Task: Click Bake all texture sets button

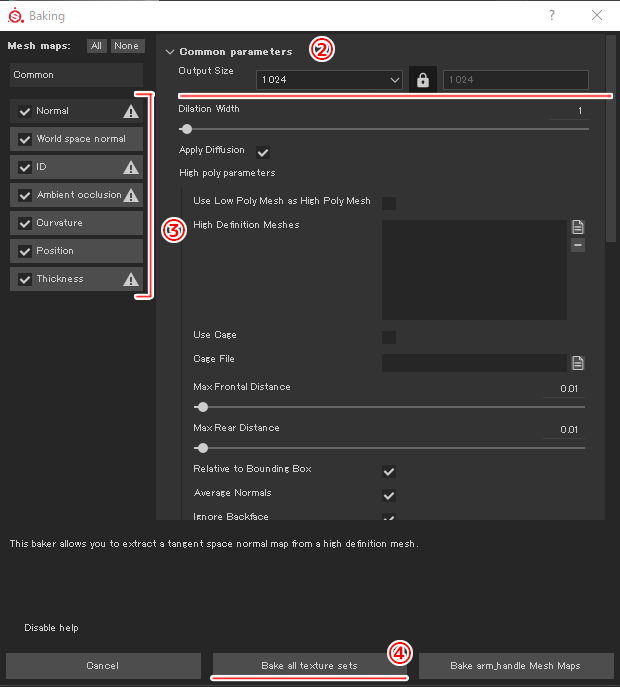Action: point(309,665)
